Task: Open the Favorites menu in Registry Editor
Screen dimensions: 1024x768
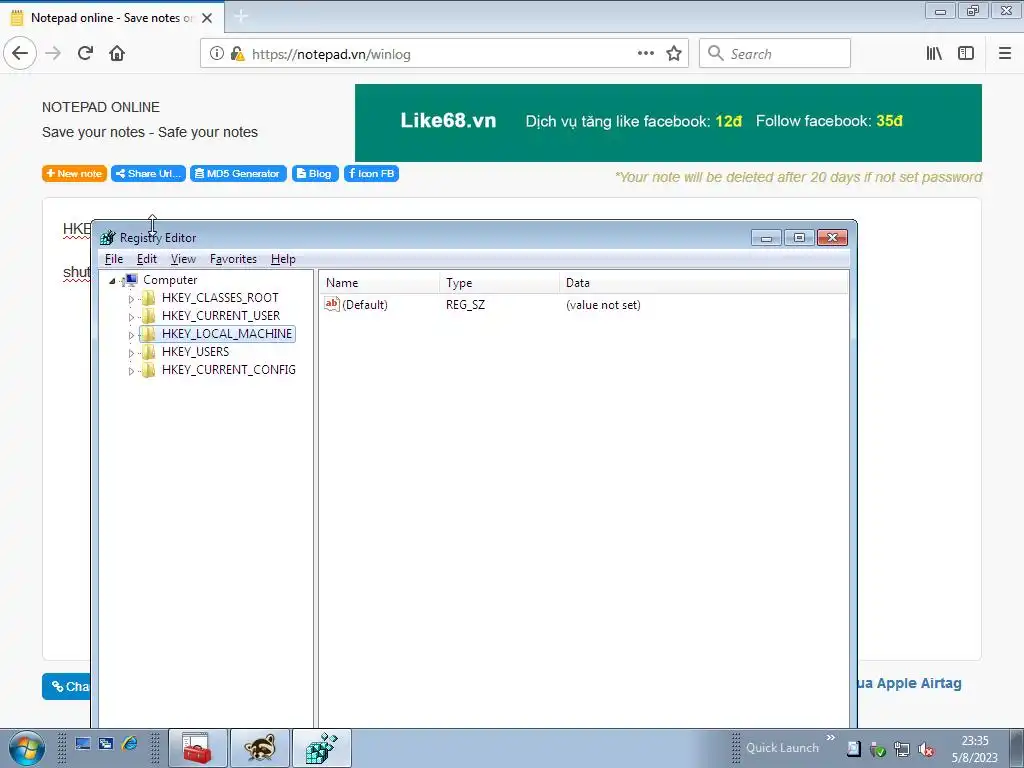Action: point(233,259)
